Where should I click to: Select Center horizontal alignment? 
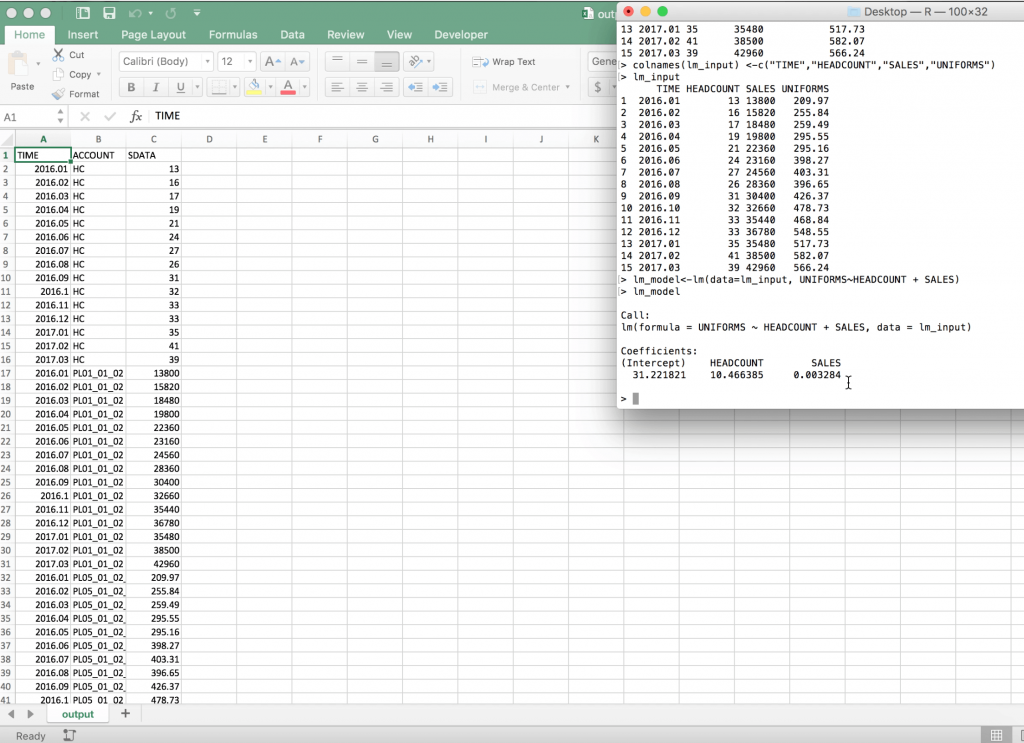point(362,87)
